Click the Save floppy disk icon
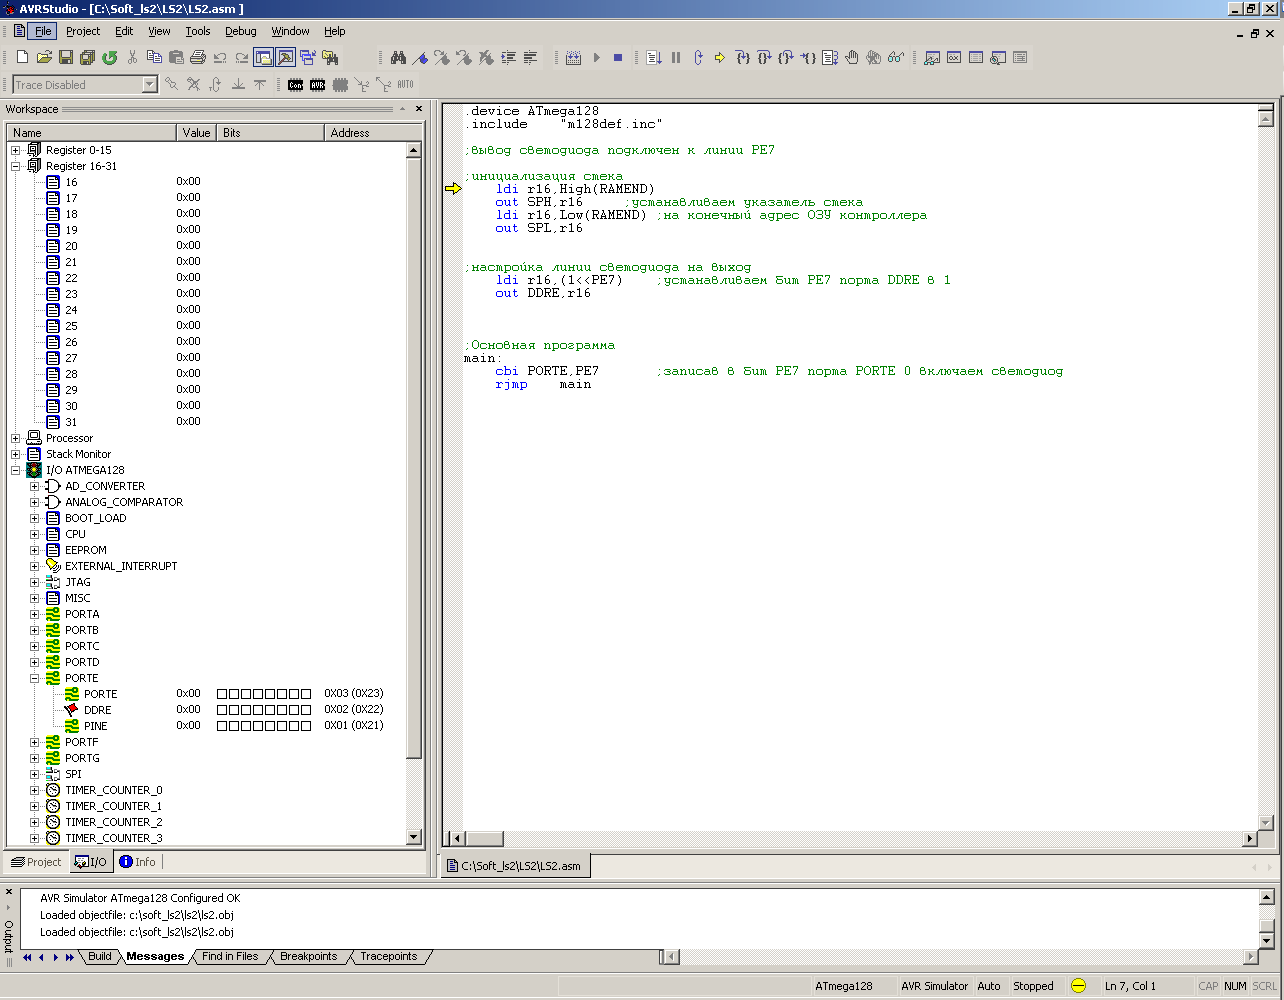This screenshot has width=1284, height=1000. pyautogui.click(x=66, y=57)
